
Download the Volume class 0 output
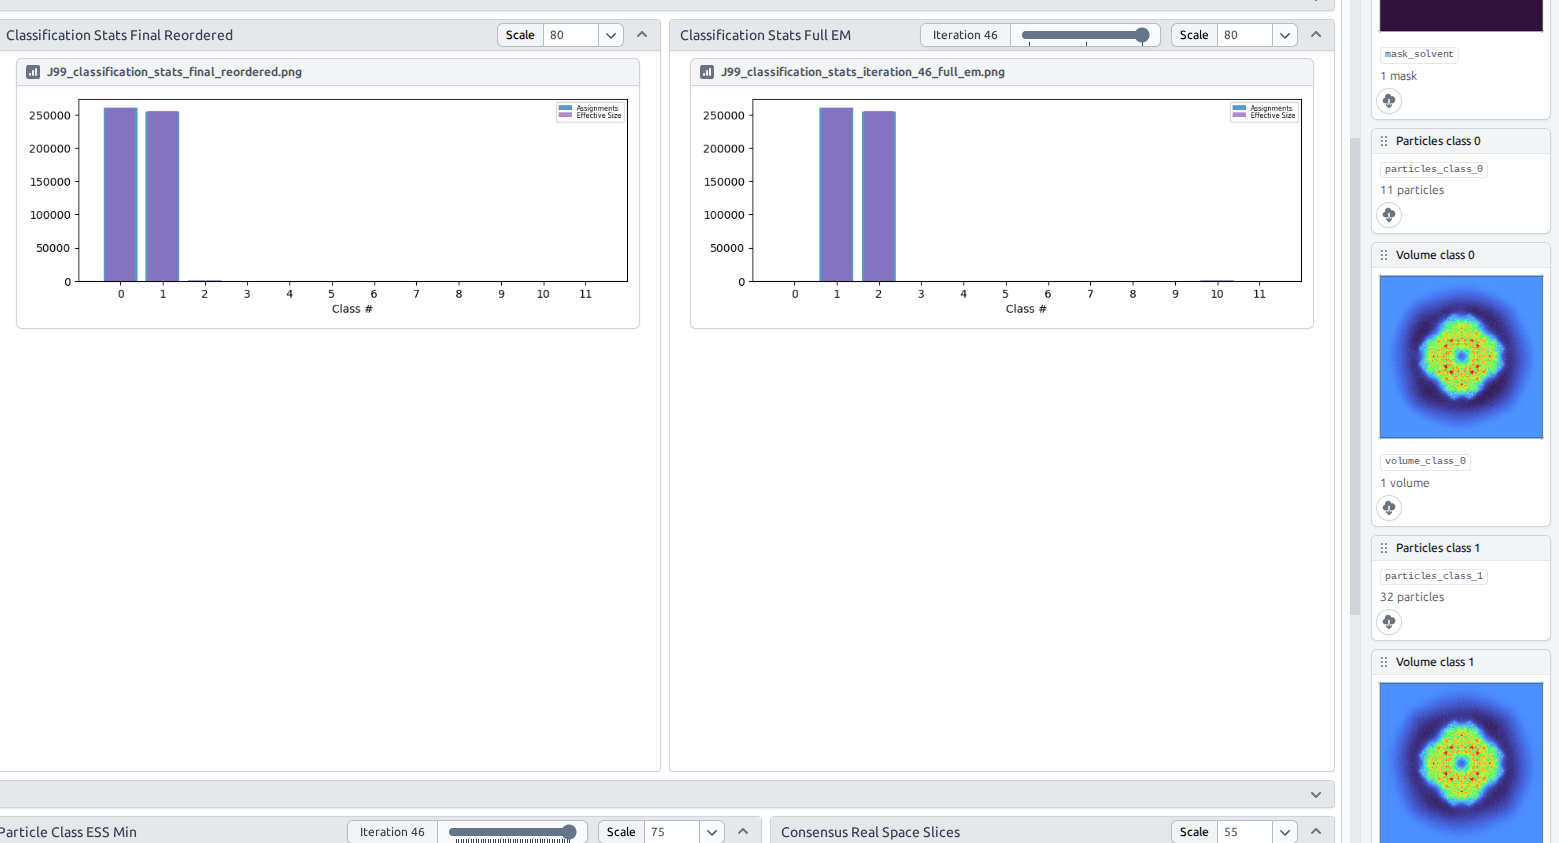coord(1389,508)
